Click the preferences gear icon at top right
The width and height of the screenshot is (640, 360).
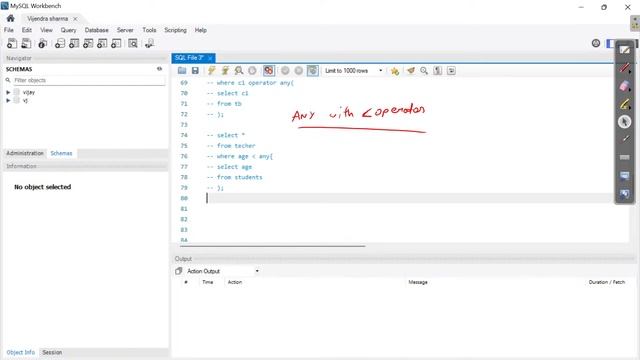596,43
